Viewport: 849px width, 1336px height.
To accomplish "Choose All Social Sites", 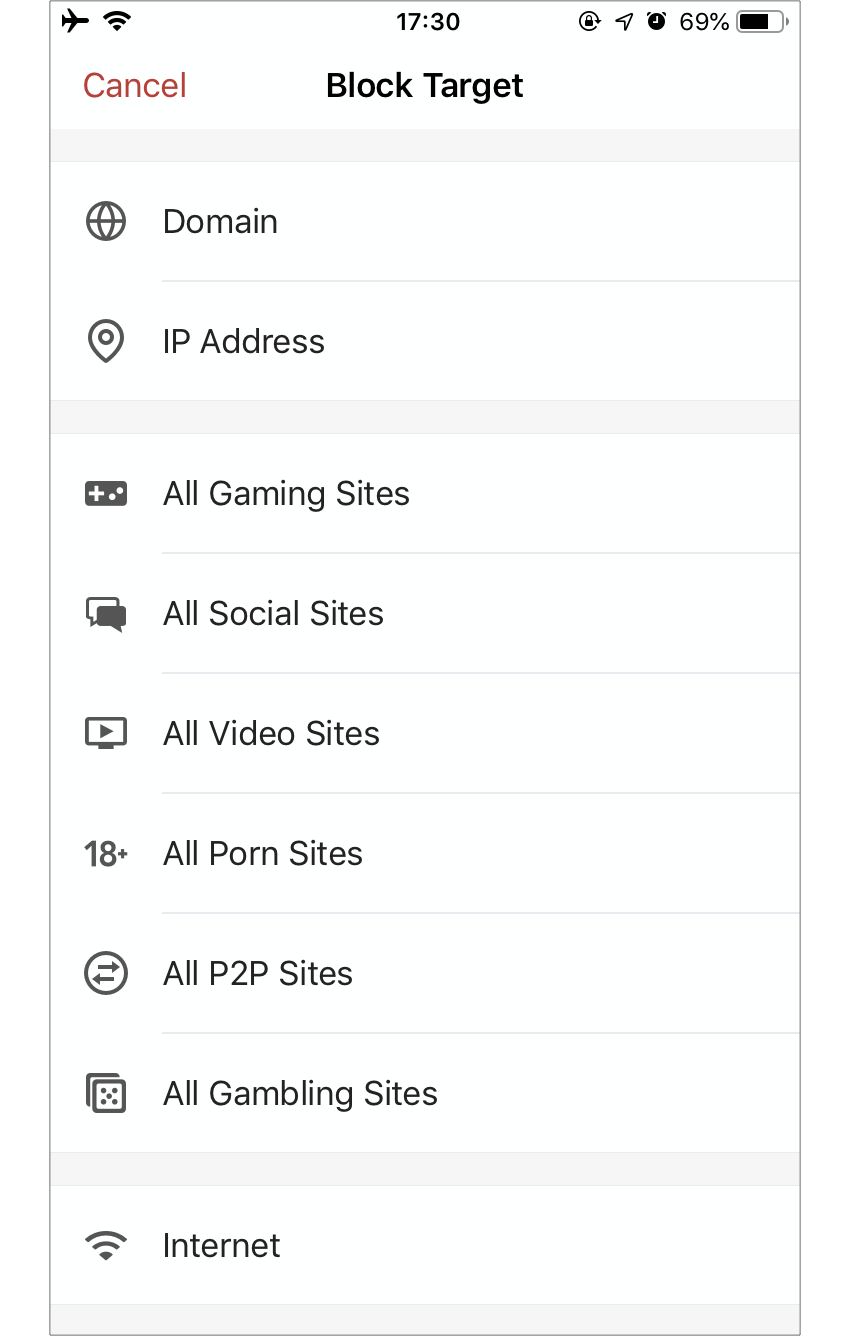I will tap(425, 614).
